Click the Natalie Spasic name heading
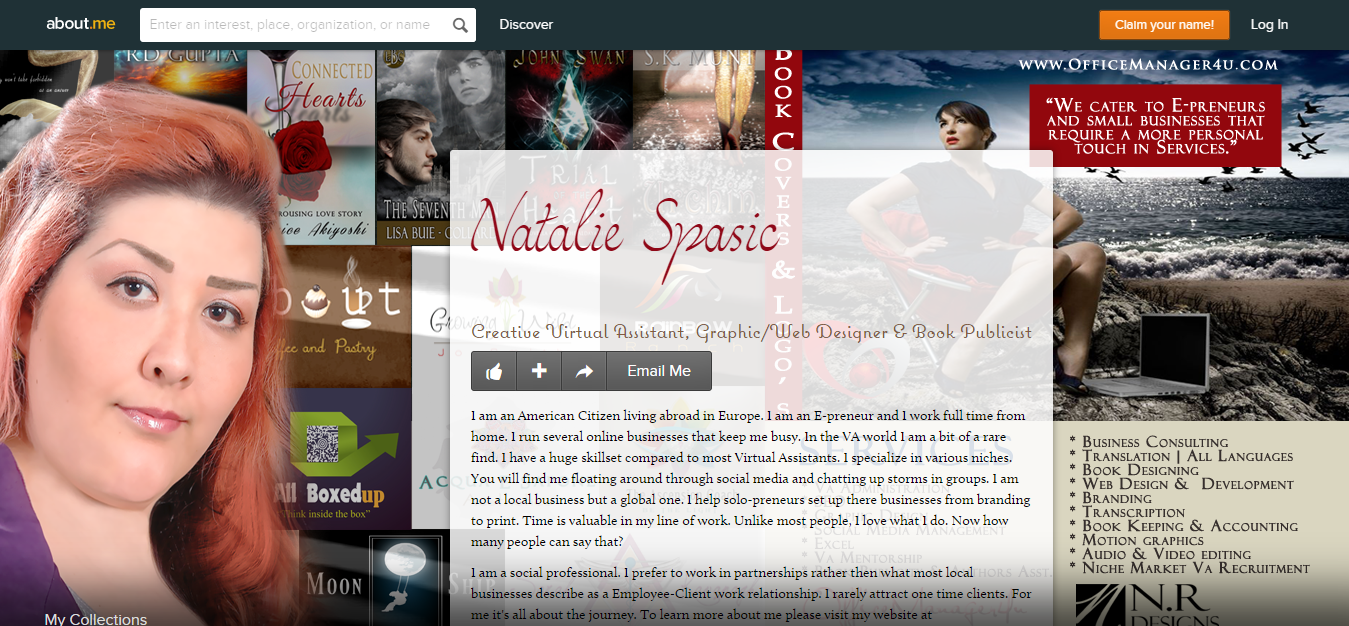The height and width of the screenshot is (626, 1349). [627, 228]
